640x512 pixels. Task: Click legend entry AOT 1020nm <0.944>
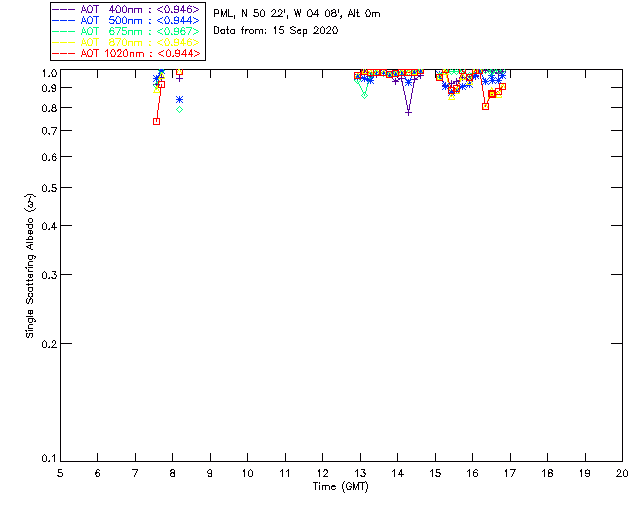tap(126, 53)
